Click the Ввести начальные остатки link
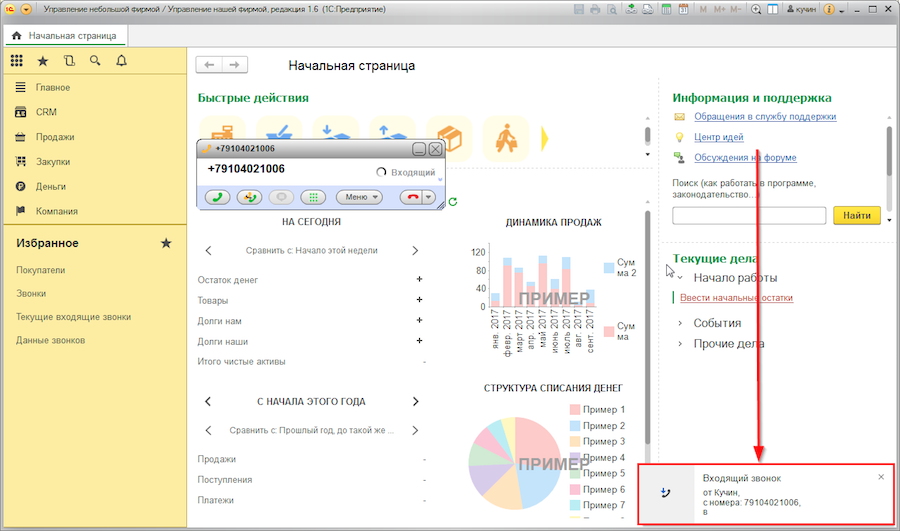This screenshot has width=900, height=531. click(736, 298)
